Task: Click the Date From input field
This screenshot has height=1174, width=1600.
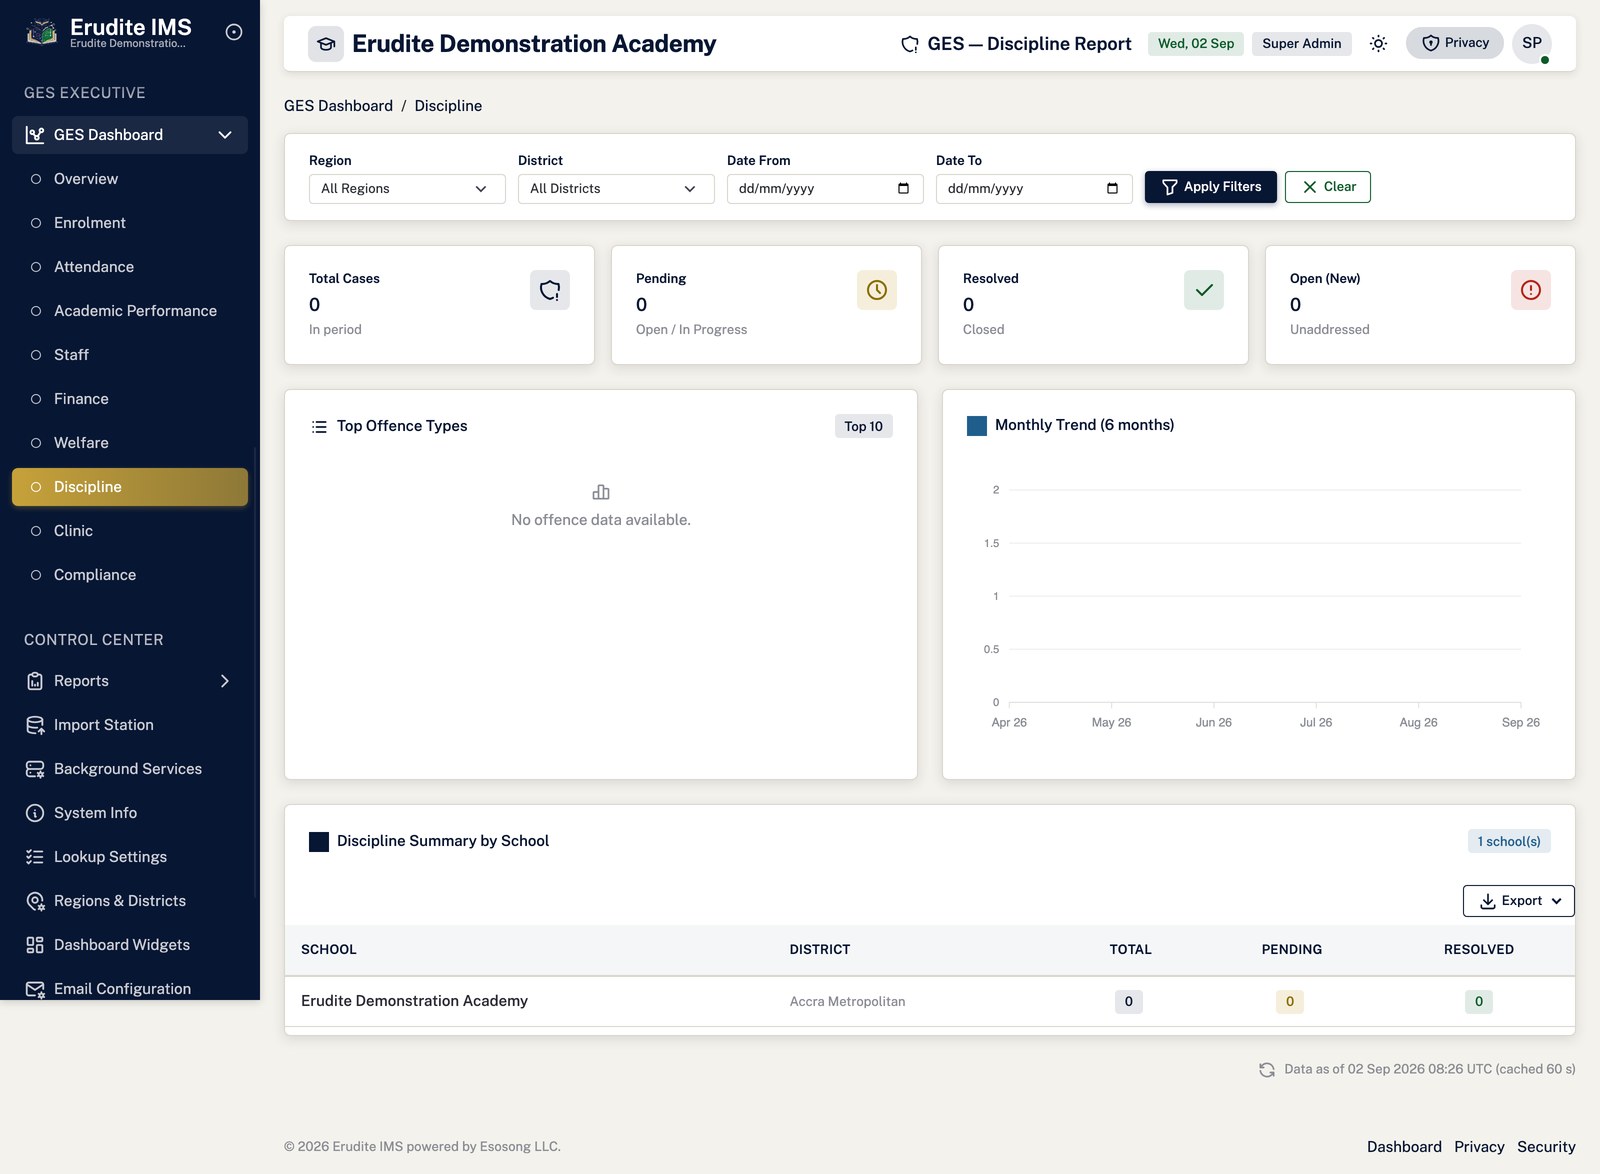Action: 825,189
